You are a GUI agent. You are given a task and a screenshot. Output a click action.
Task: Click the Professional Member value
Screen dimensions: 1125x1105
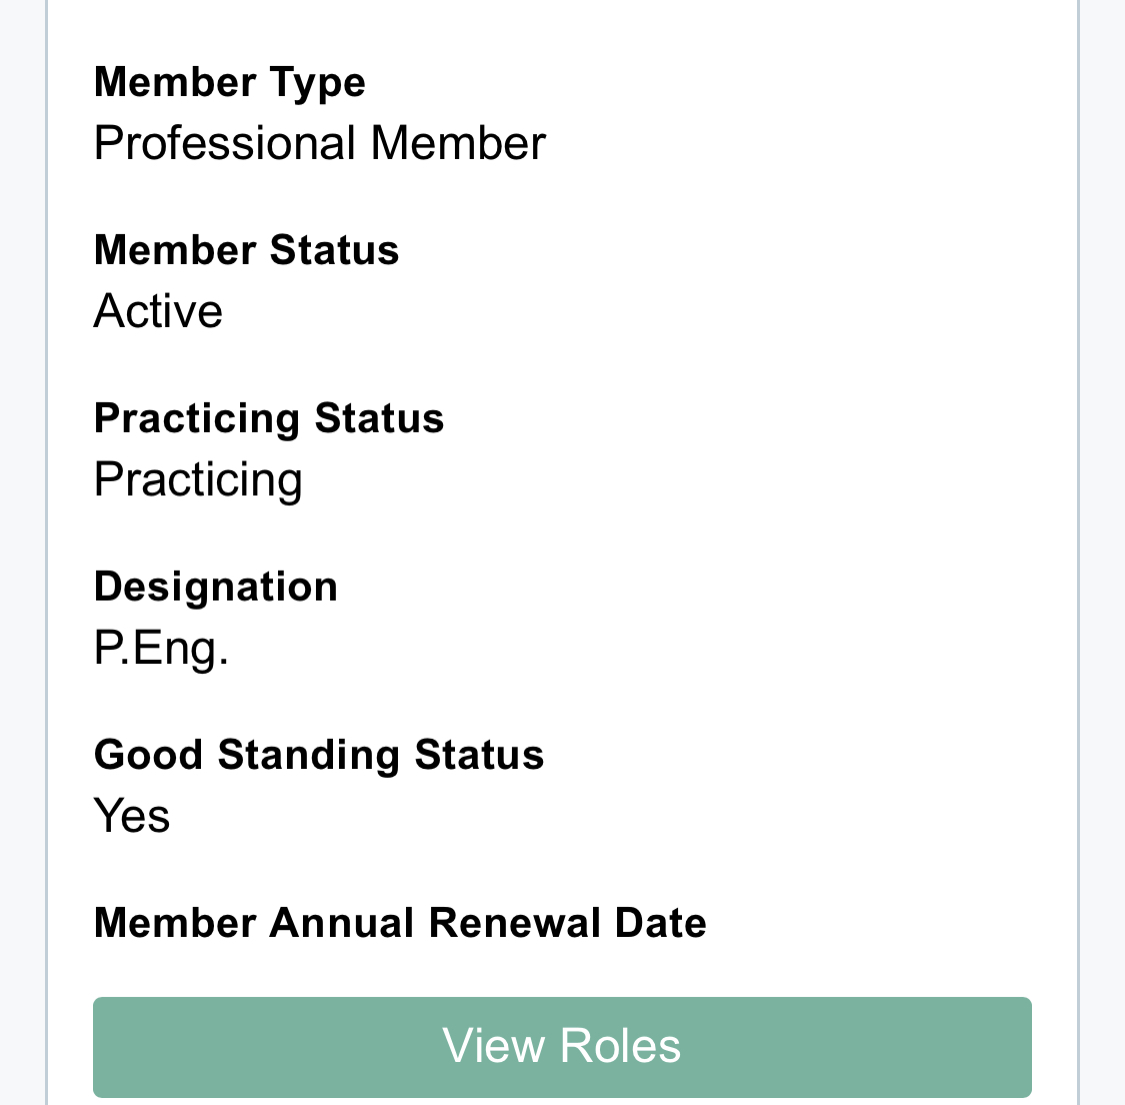pos(320,144)
